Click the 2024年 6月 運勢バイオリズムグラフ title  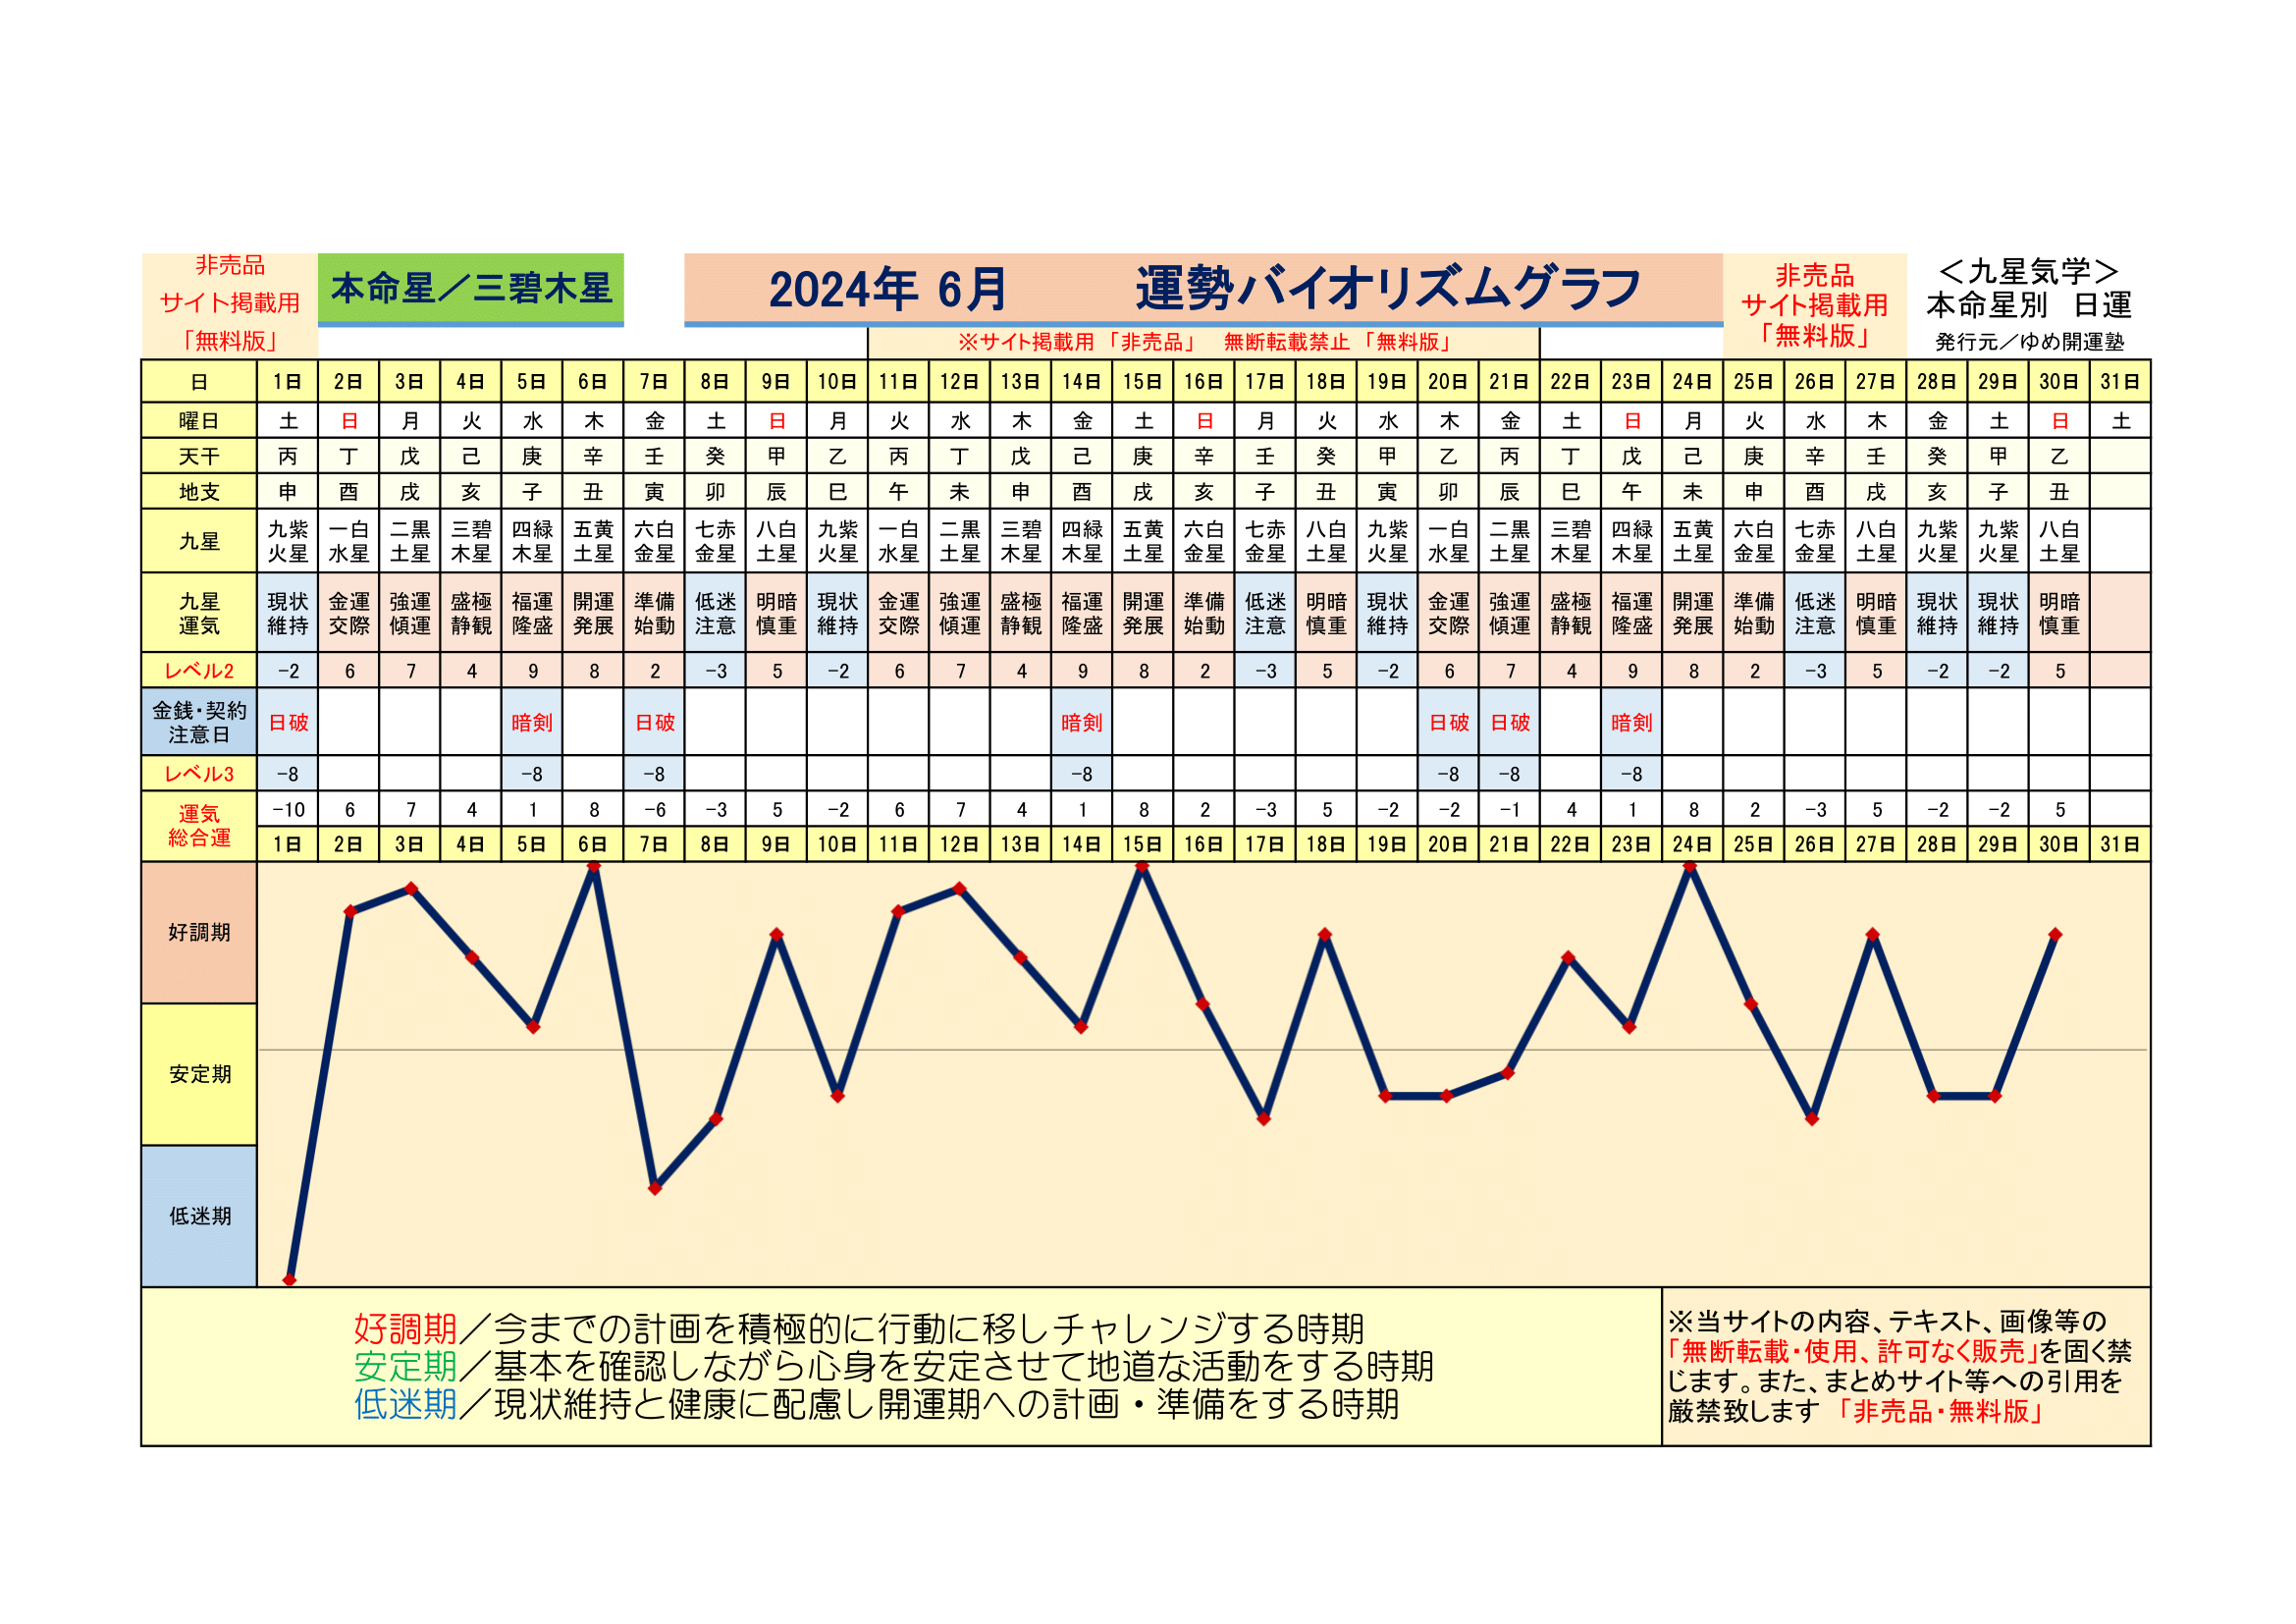(x=1202, y=289)
